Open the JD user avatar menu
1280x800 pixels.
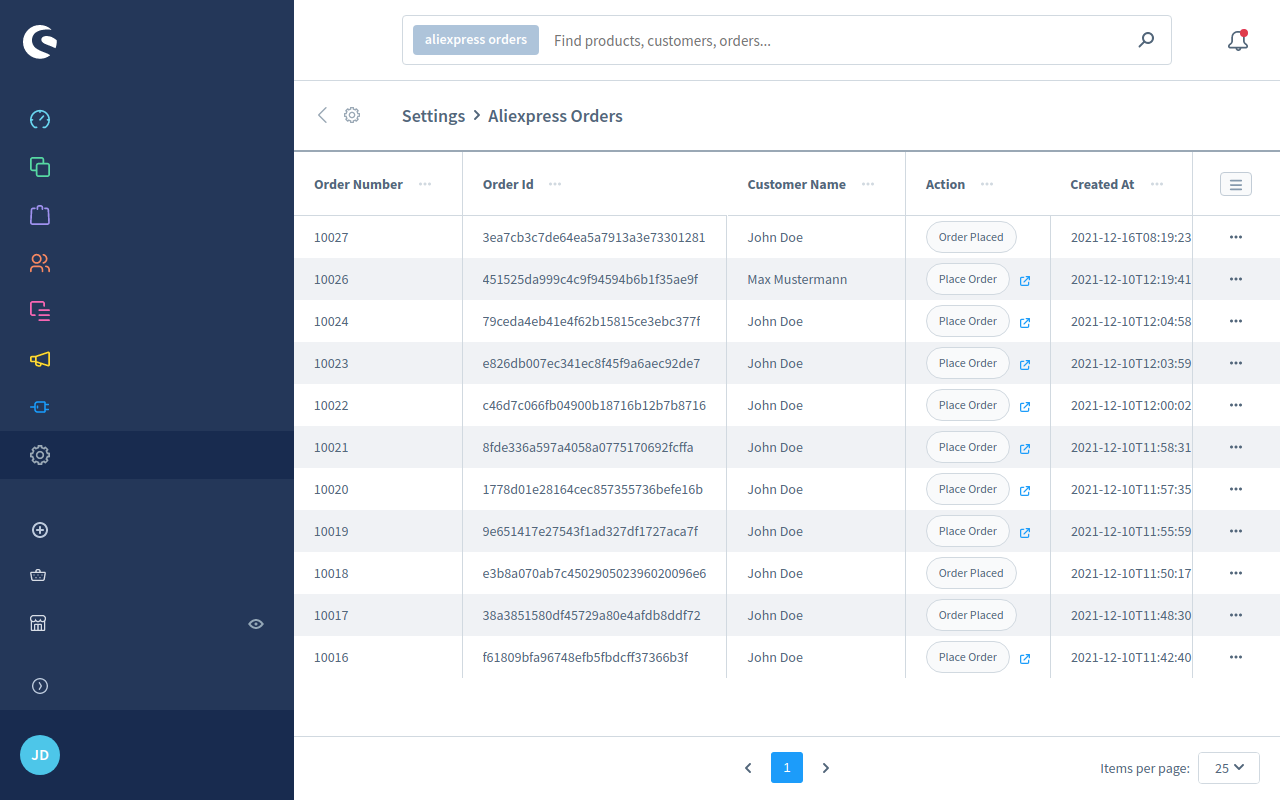click(x=40, y=755)
